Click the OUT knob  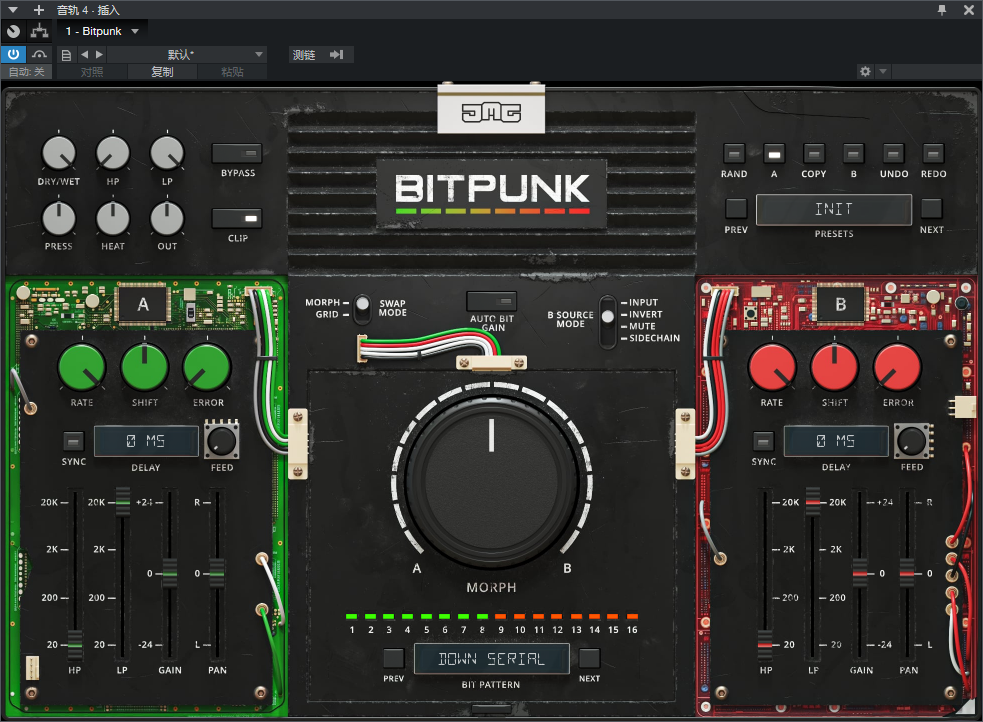(167, 219)
